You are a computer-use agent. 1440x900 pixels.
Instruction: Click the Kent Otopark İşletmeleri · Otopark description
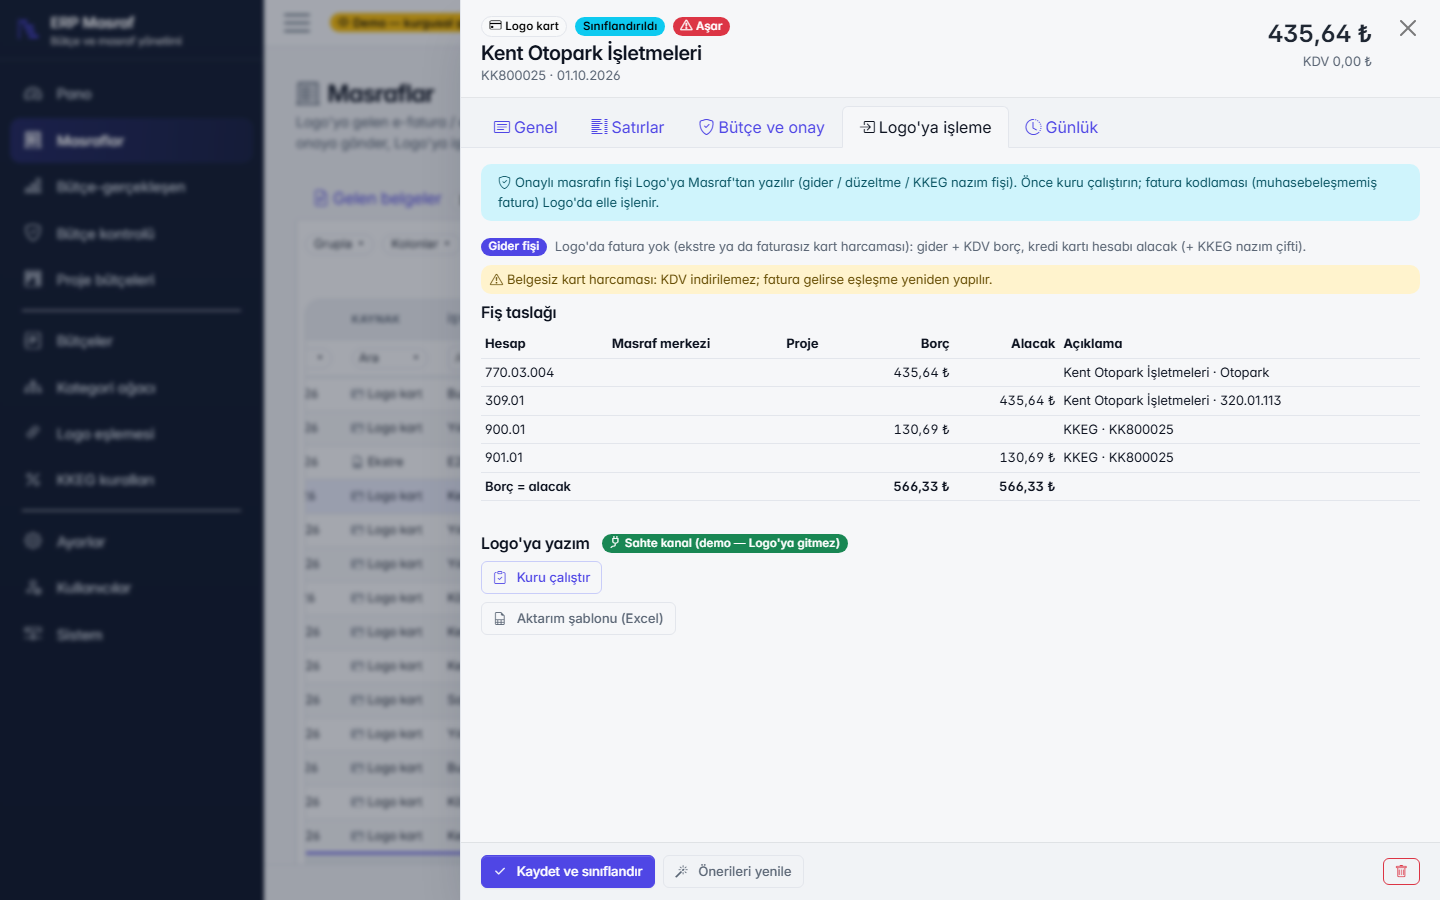click(1166, 372)
